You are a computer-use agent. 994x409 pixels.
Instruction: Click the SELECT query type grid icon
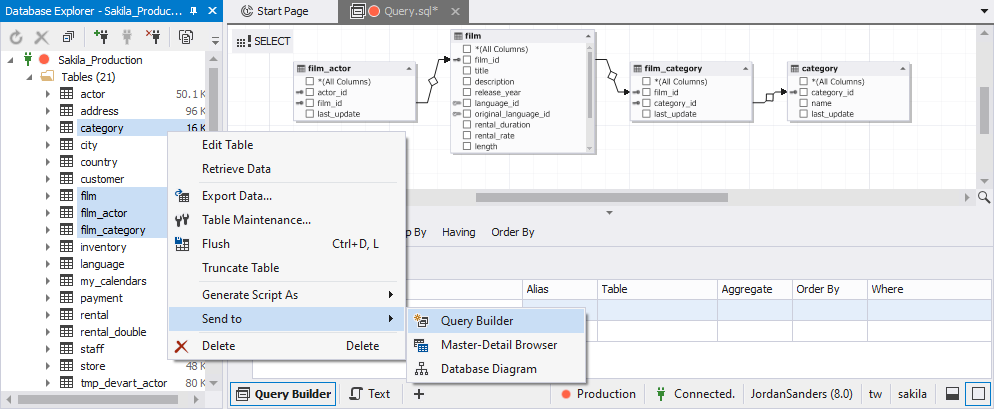coord(243,42)
